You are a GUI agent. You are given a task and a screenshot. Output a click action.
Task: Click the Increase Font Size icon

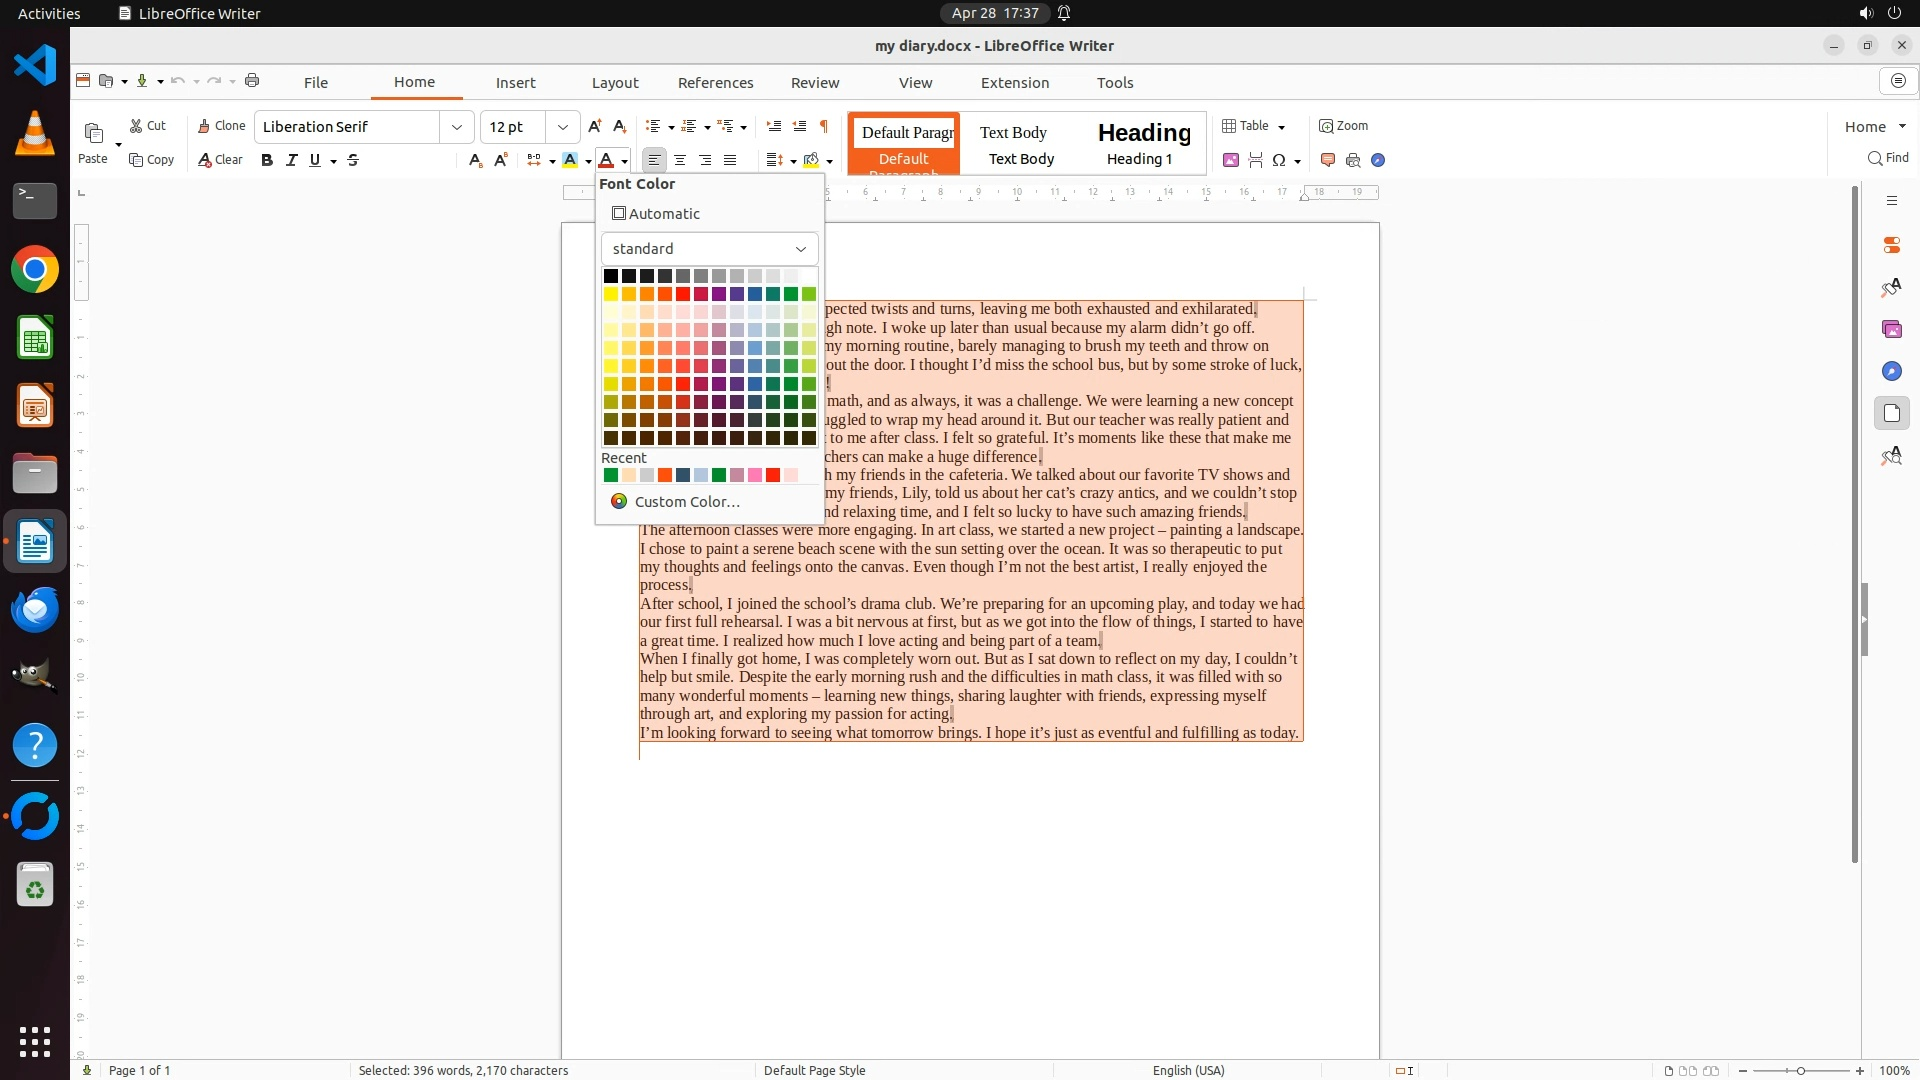(x=595, y=126)
